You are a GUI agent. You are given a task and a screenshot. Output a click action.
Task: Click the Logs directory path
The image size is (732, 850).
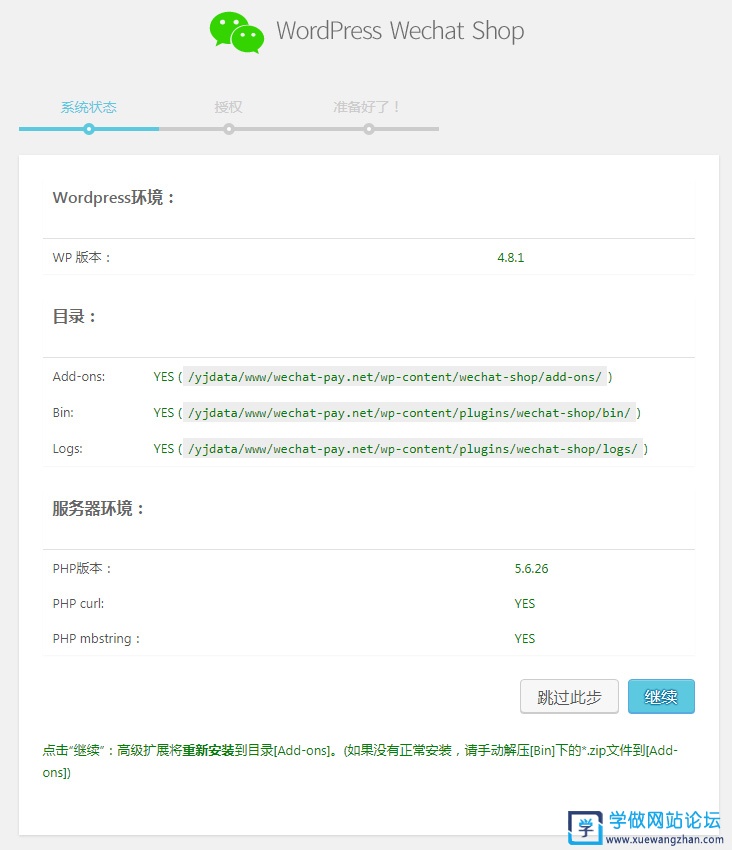pyautogui.click(x=412, y=449)
